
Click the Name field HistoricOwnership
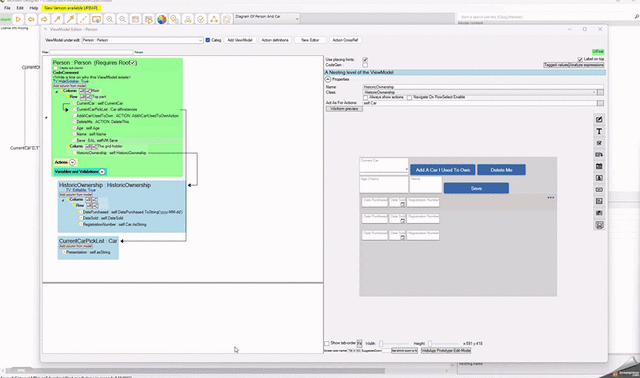click(x=483, y=87)
